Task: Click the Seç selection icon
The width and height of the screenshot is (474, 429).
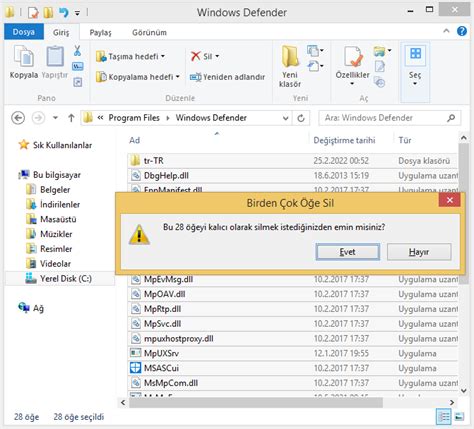Action: (415, 54)
